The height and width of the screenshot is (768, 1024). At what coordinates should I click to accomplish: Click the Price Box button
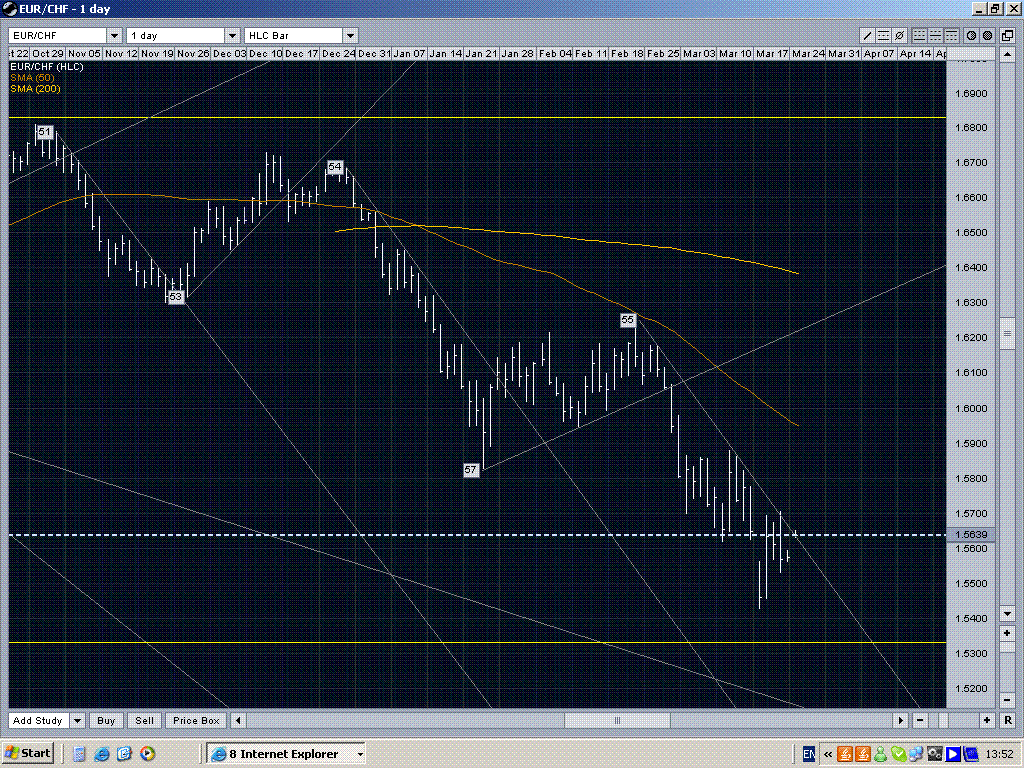tap(196, 720)
